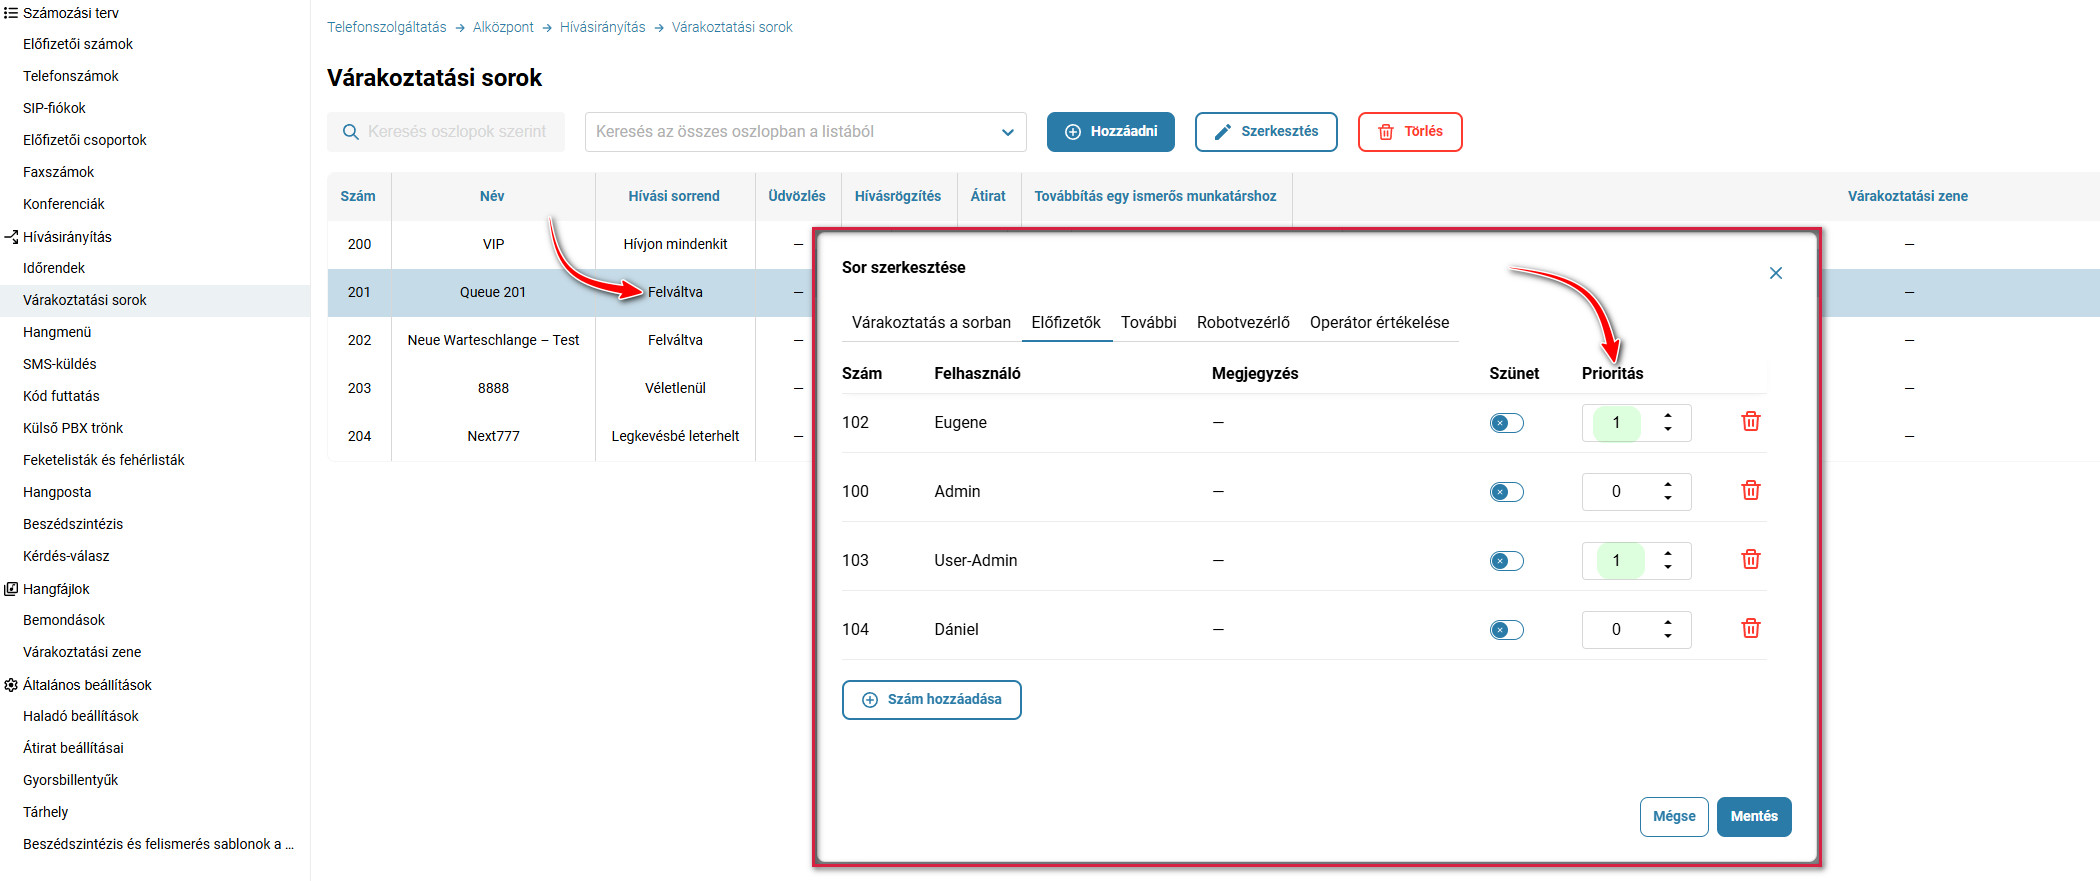Open SMS-küldés in sidebar
This screenshot has height=881, width=2100.
[60, 364]
